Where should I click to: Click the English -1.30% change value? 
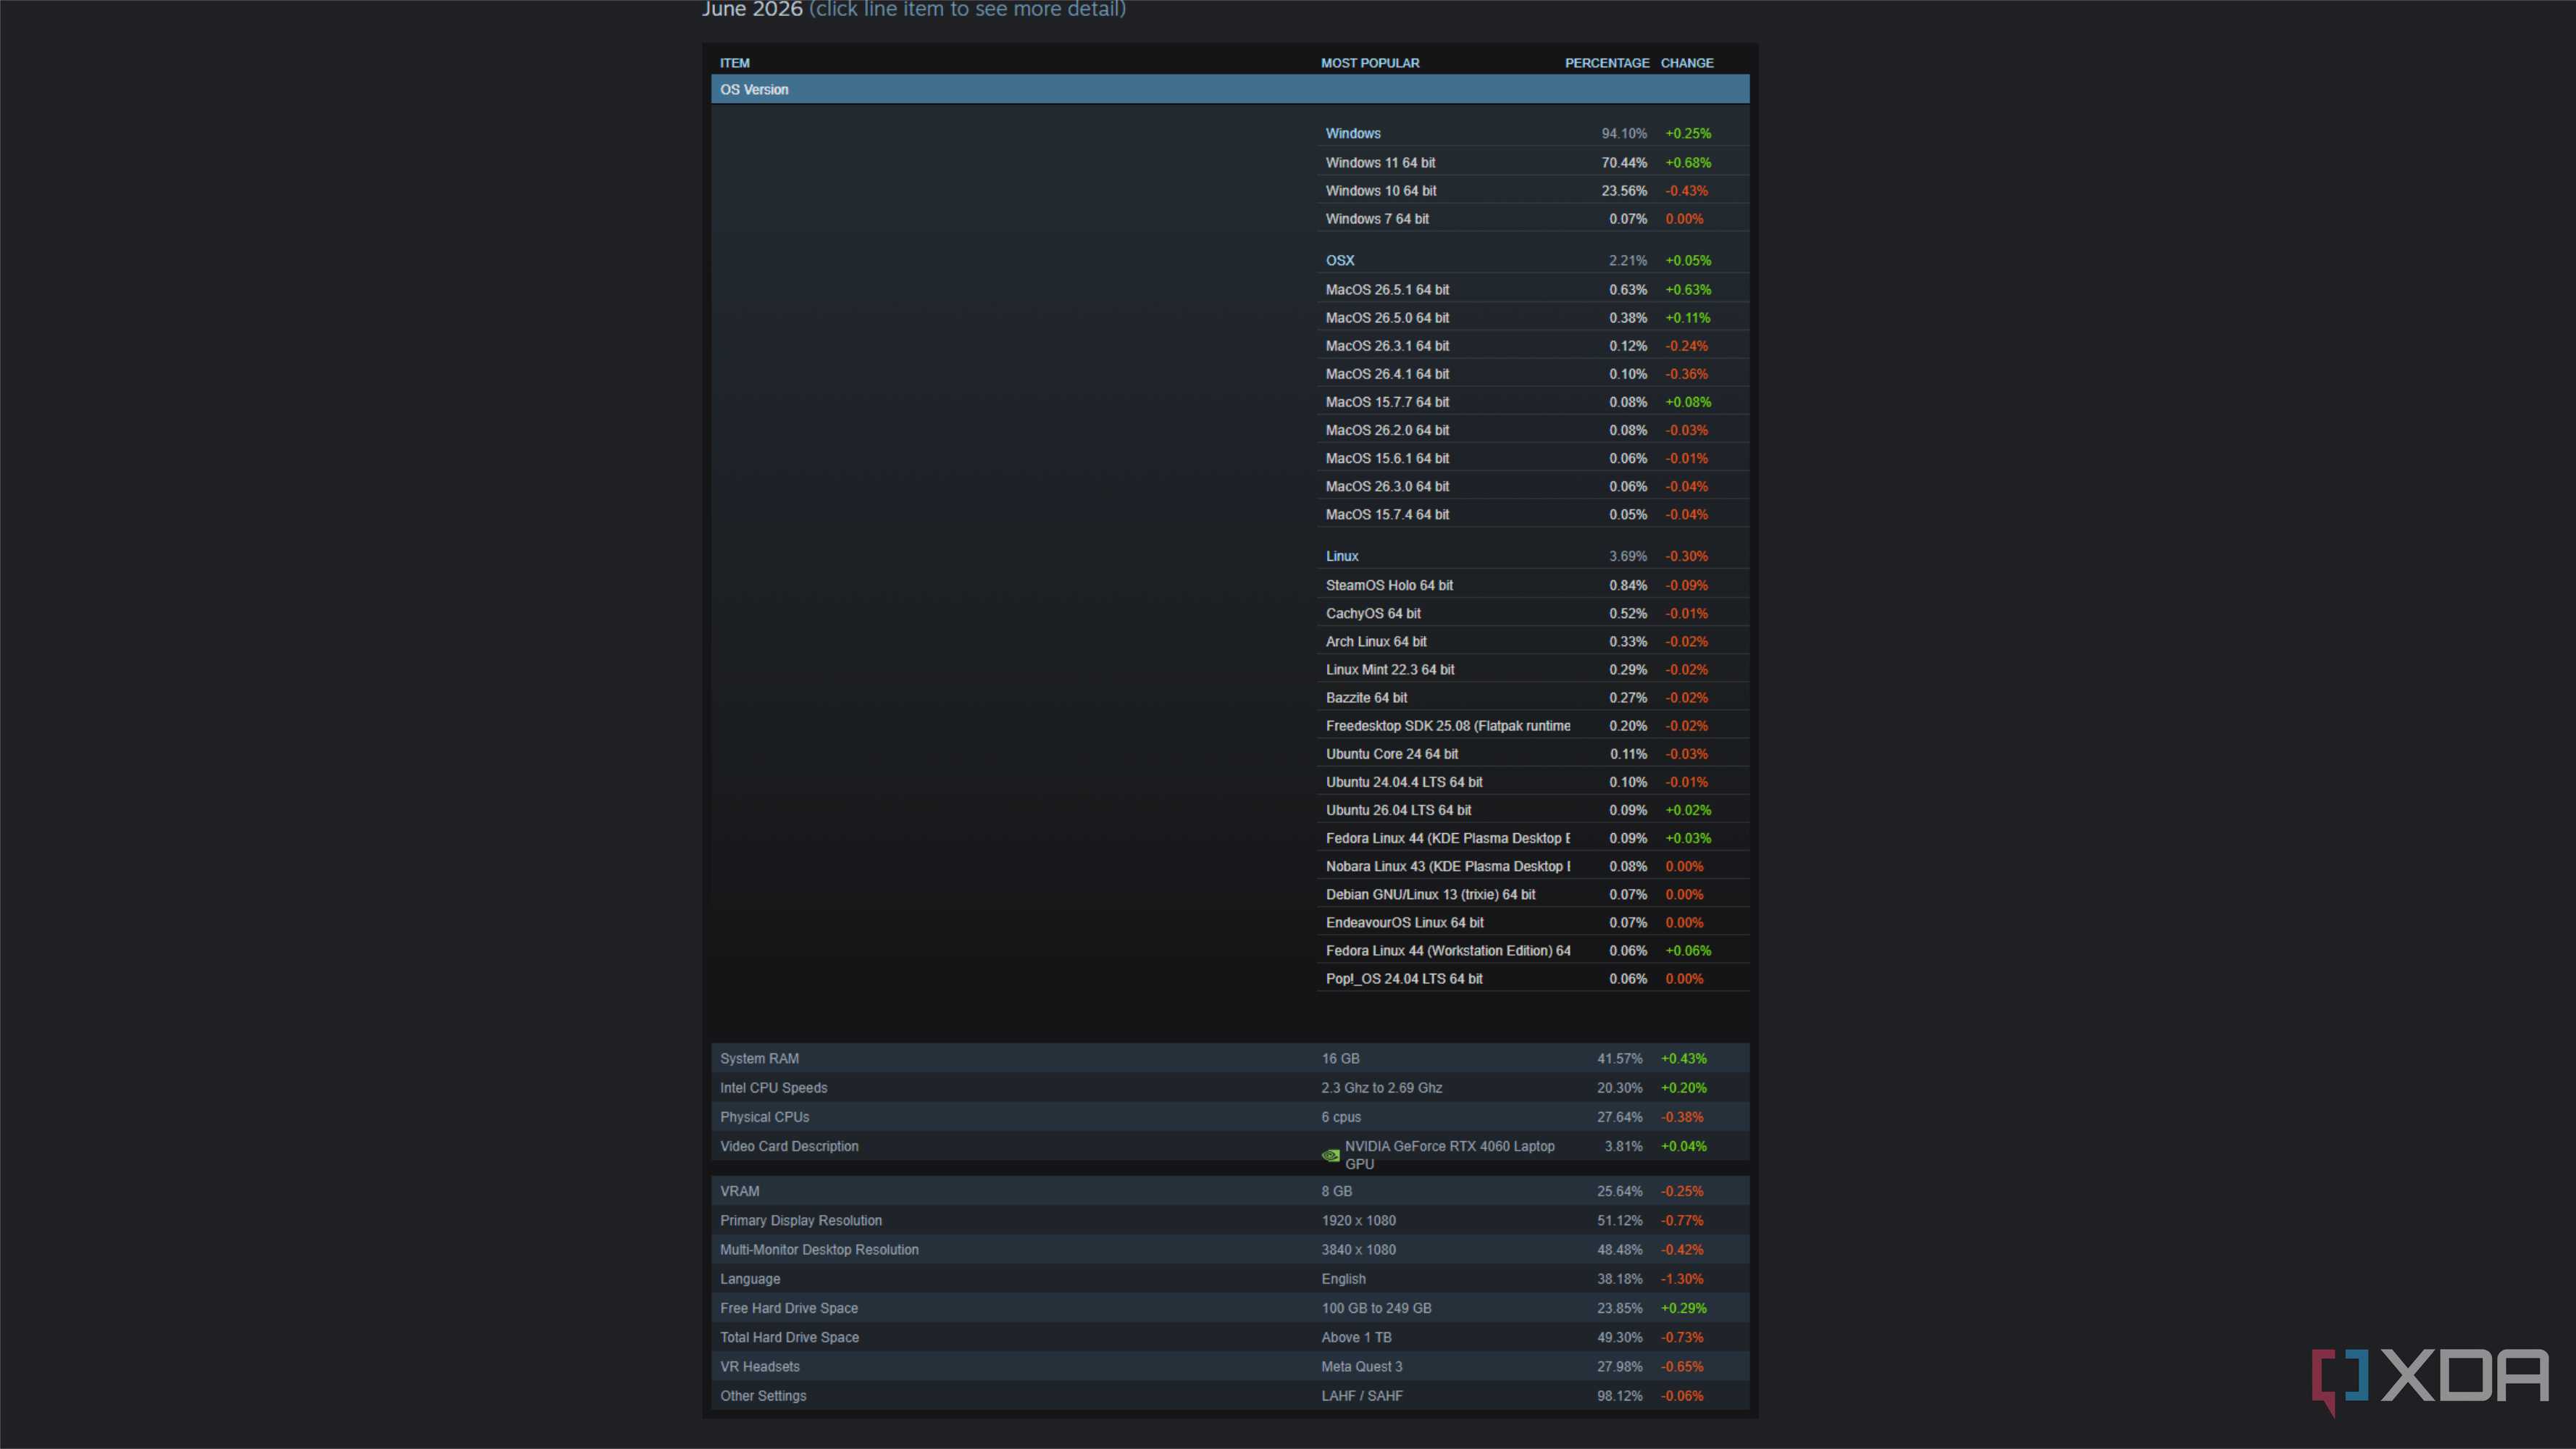(x=1682, y=1278)
